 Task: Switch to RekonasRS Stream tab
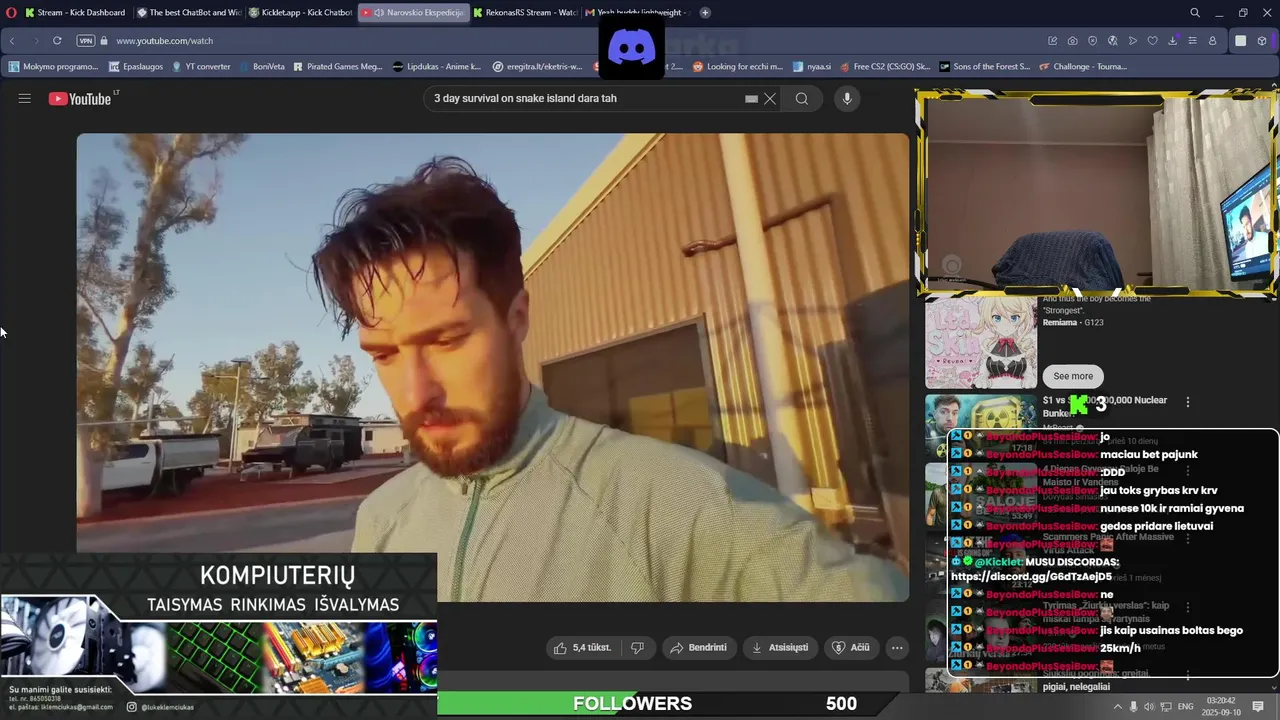point(525,13)
